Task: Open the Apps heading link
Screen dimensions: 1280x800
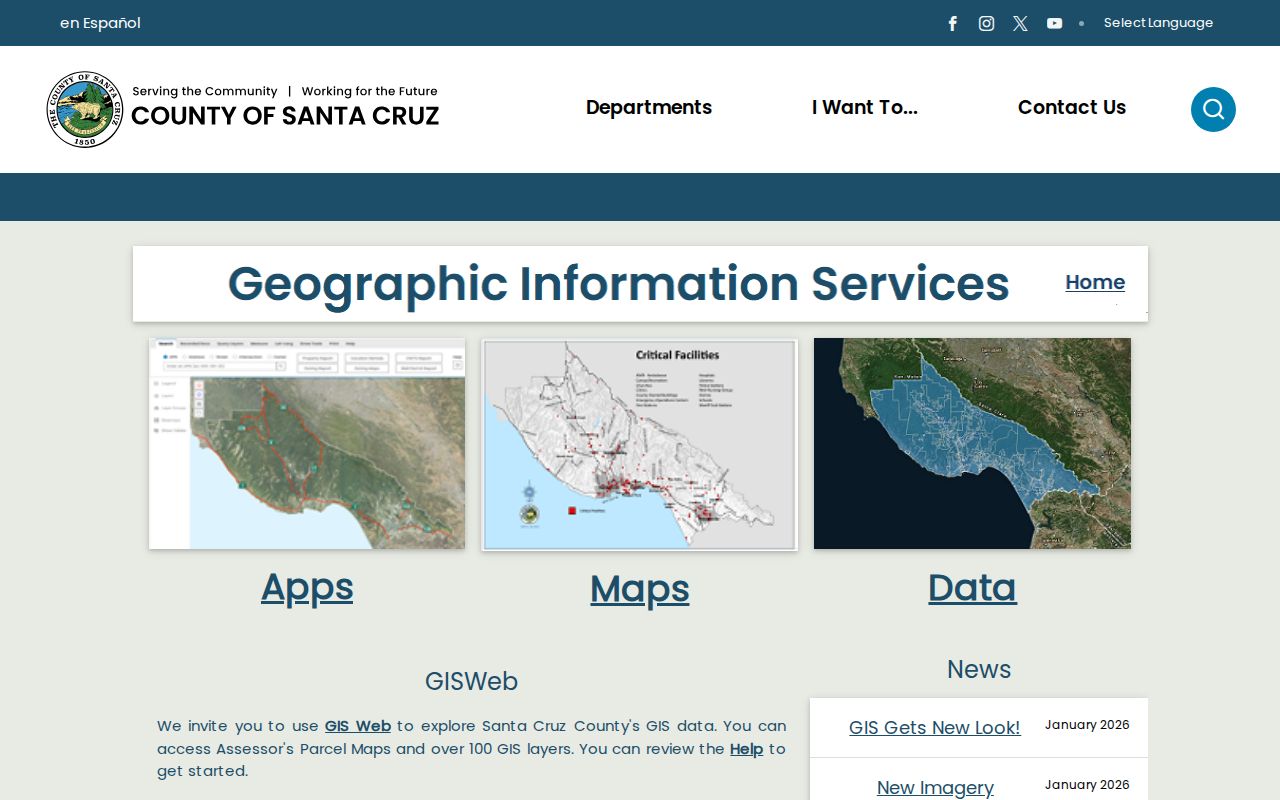Action: (x=307, y=587)
